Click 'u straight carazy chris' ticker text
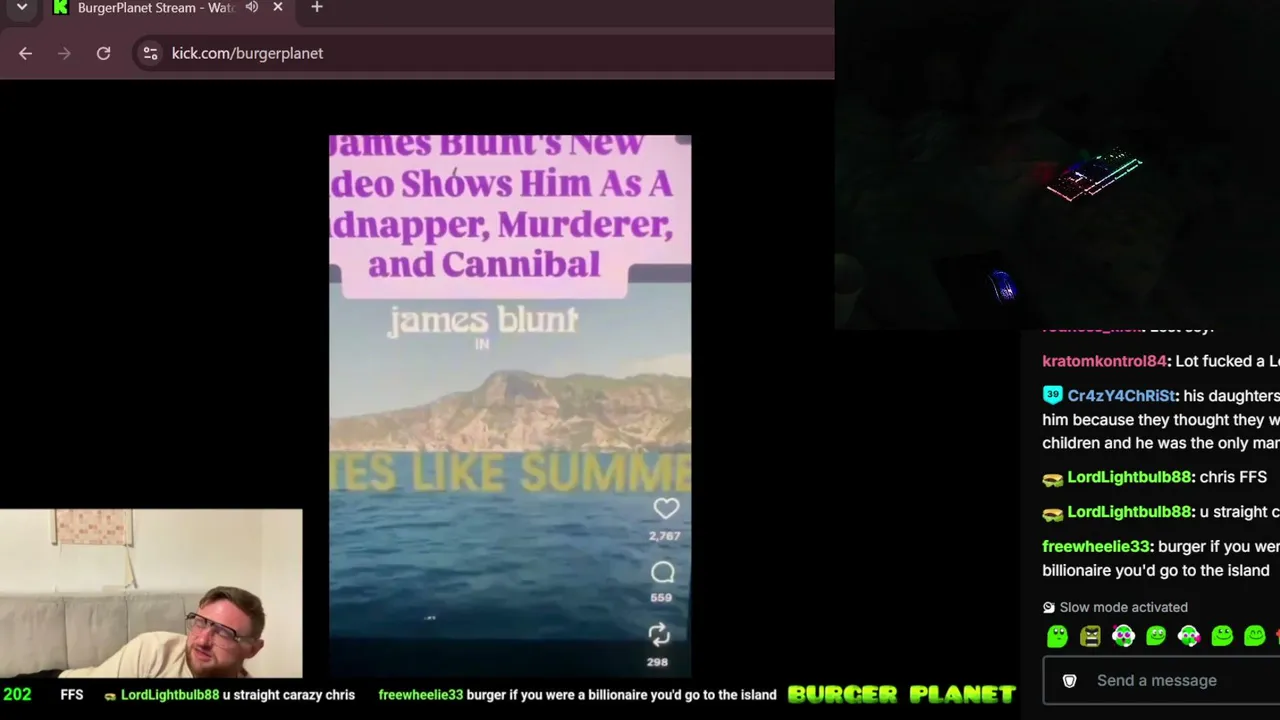The width and height of the screenshot is (1280, 720). pos(289,695)
